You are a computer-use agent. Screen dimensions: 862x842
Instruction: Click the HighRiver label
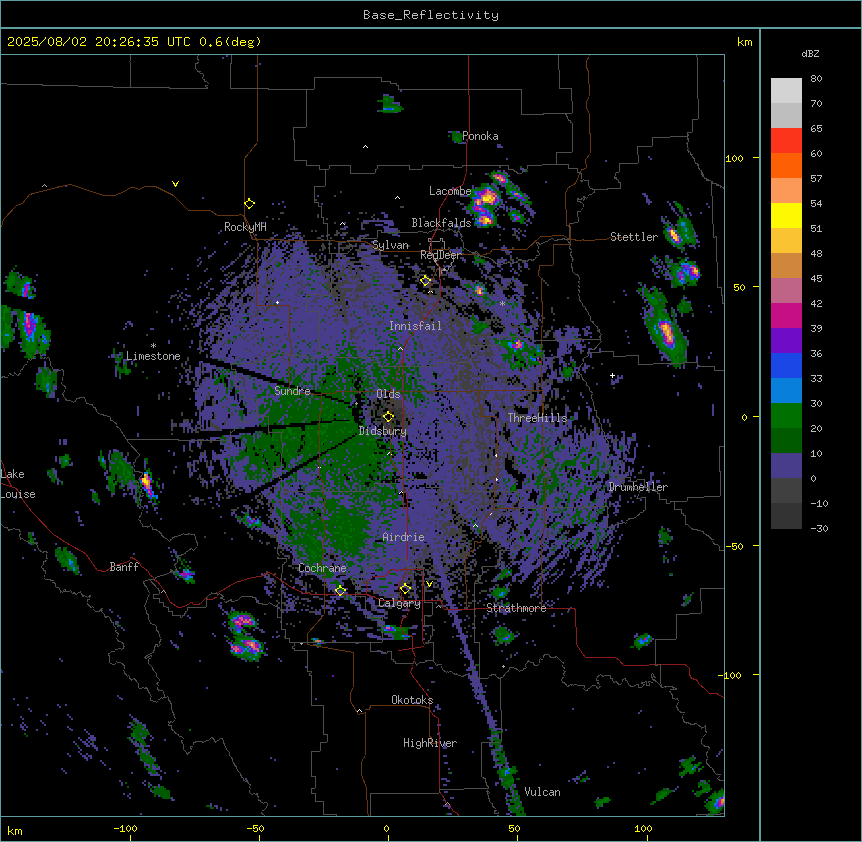tap(430, 743)
